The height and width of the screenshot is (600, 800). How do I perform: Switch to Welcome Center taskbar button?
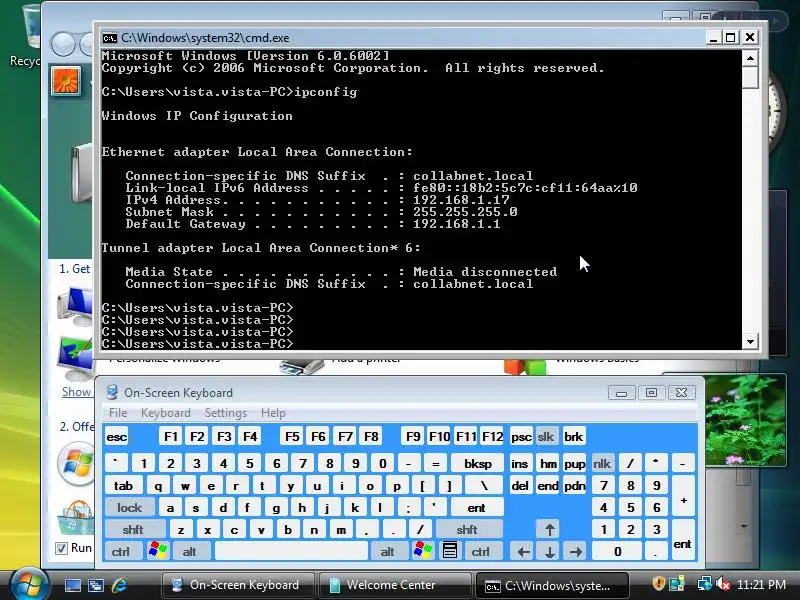click(x=394, y=585)
